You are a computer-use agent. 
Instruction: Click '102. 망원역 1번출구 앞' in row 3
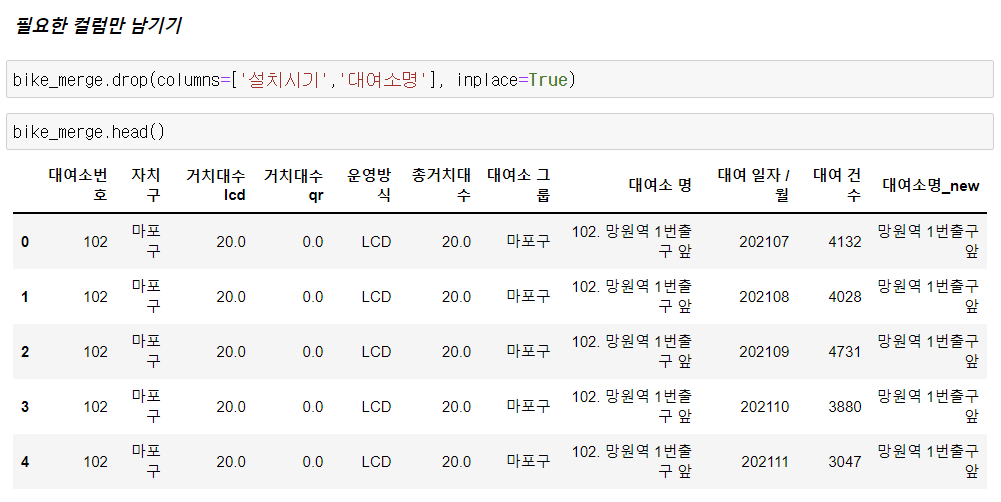click(x=631, y=406)
